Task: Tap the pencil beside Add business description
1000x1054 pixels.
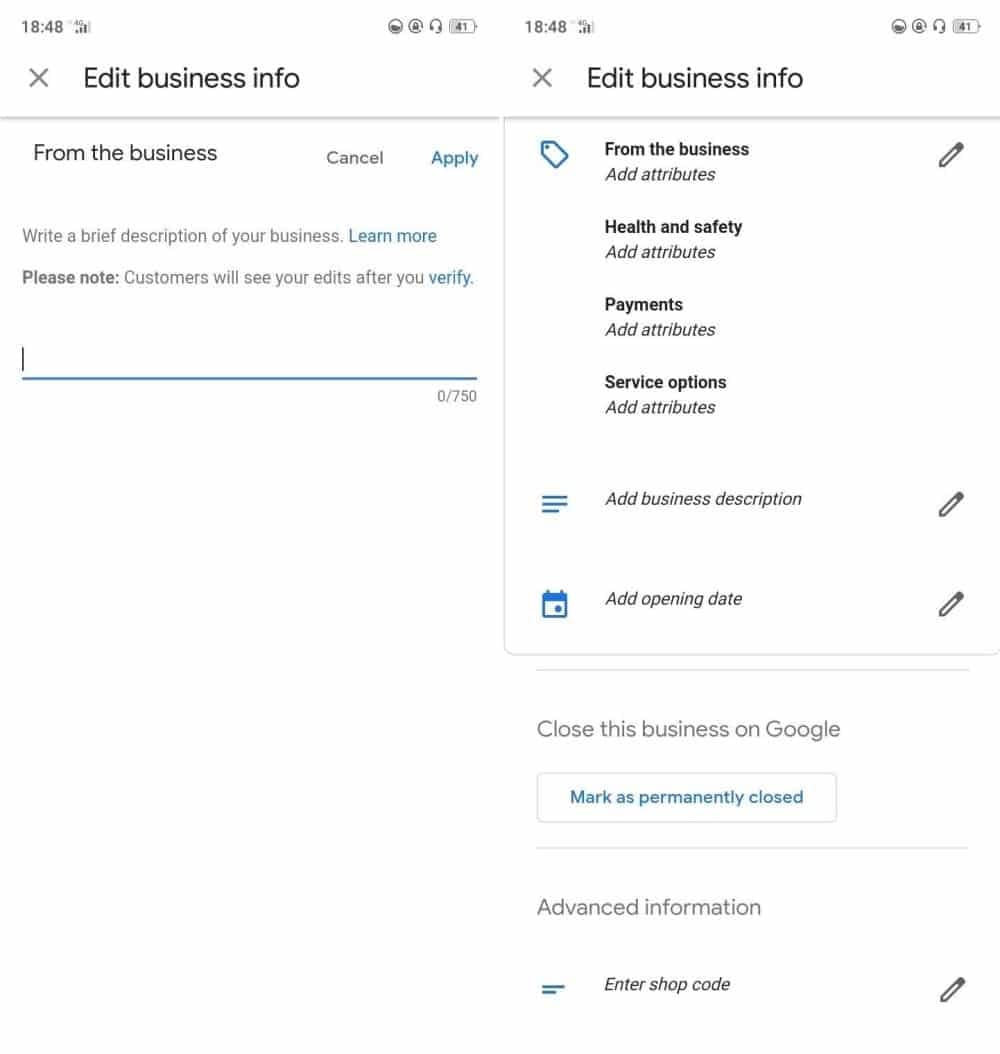Action: point(951,504)
